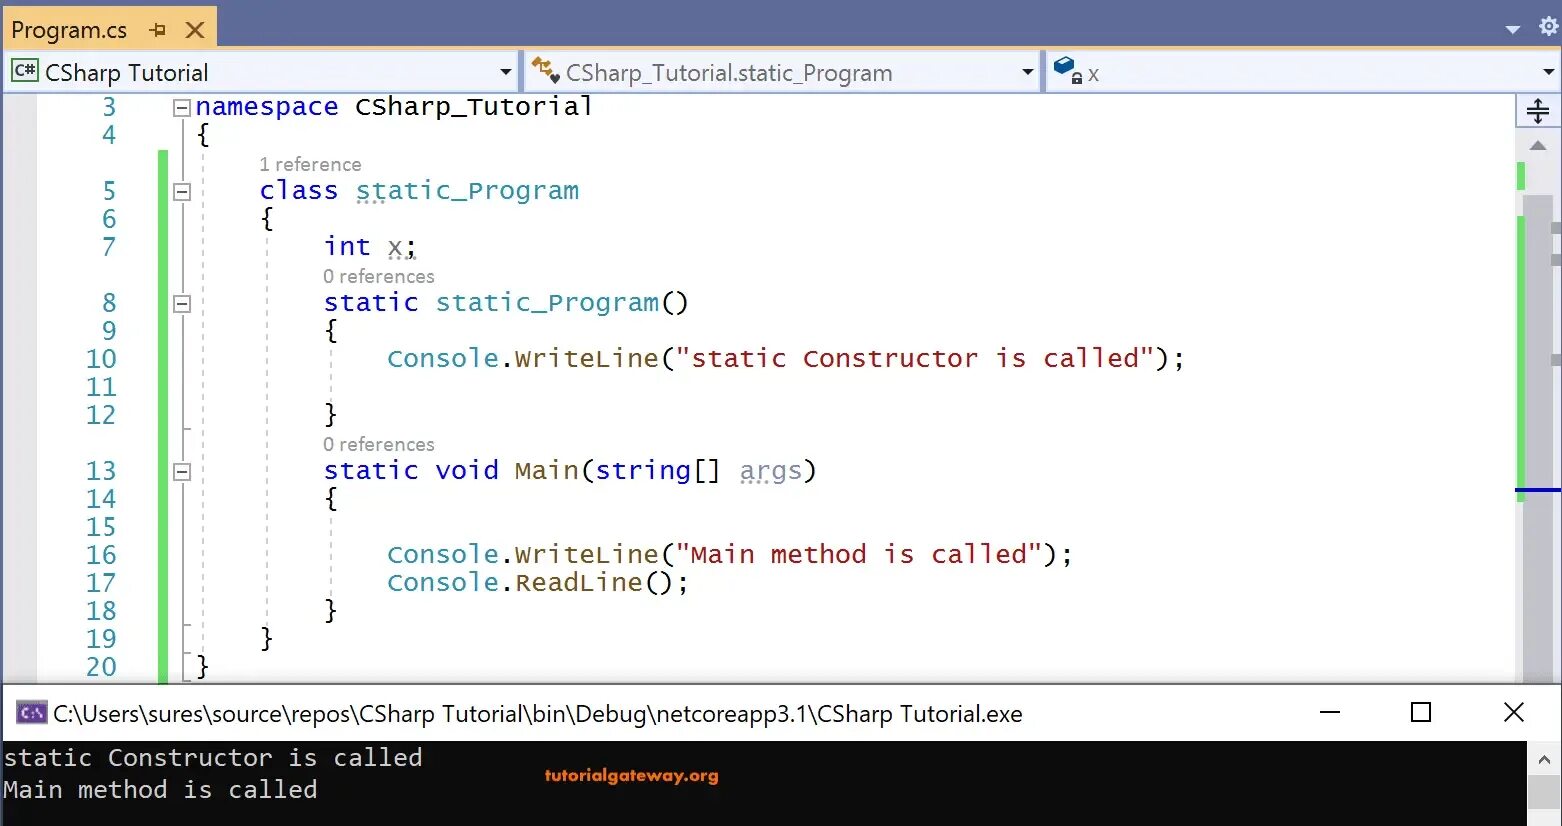This screenshot has width=1562, height=826.
Task: Open the active files chevron menu near the gear
Action: point(1513,29)
